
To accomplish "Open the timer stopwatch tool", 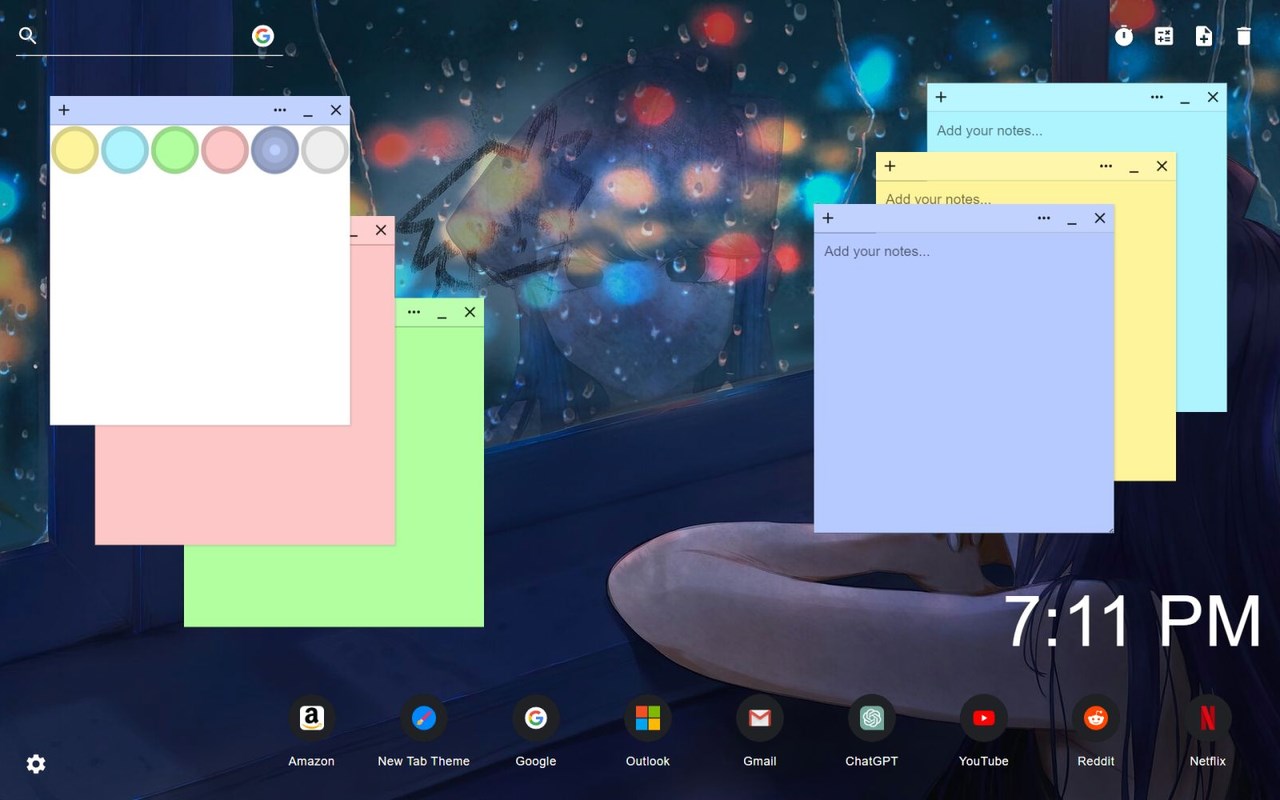I will click(1124, 36).
